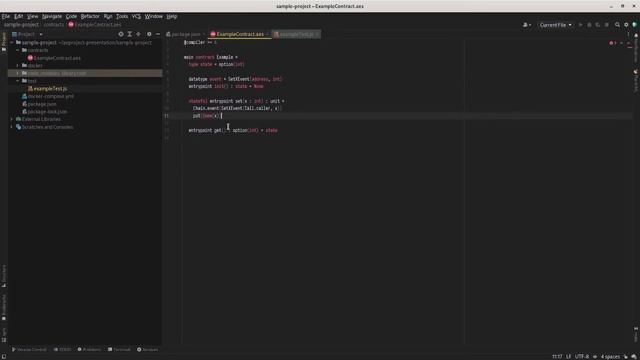
Task: Expand the docker folder
Action: tap(18, 65)
